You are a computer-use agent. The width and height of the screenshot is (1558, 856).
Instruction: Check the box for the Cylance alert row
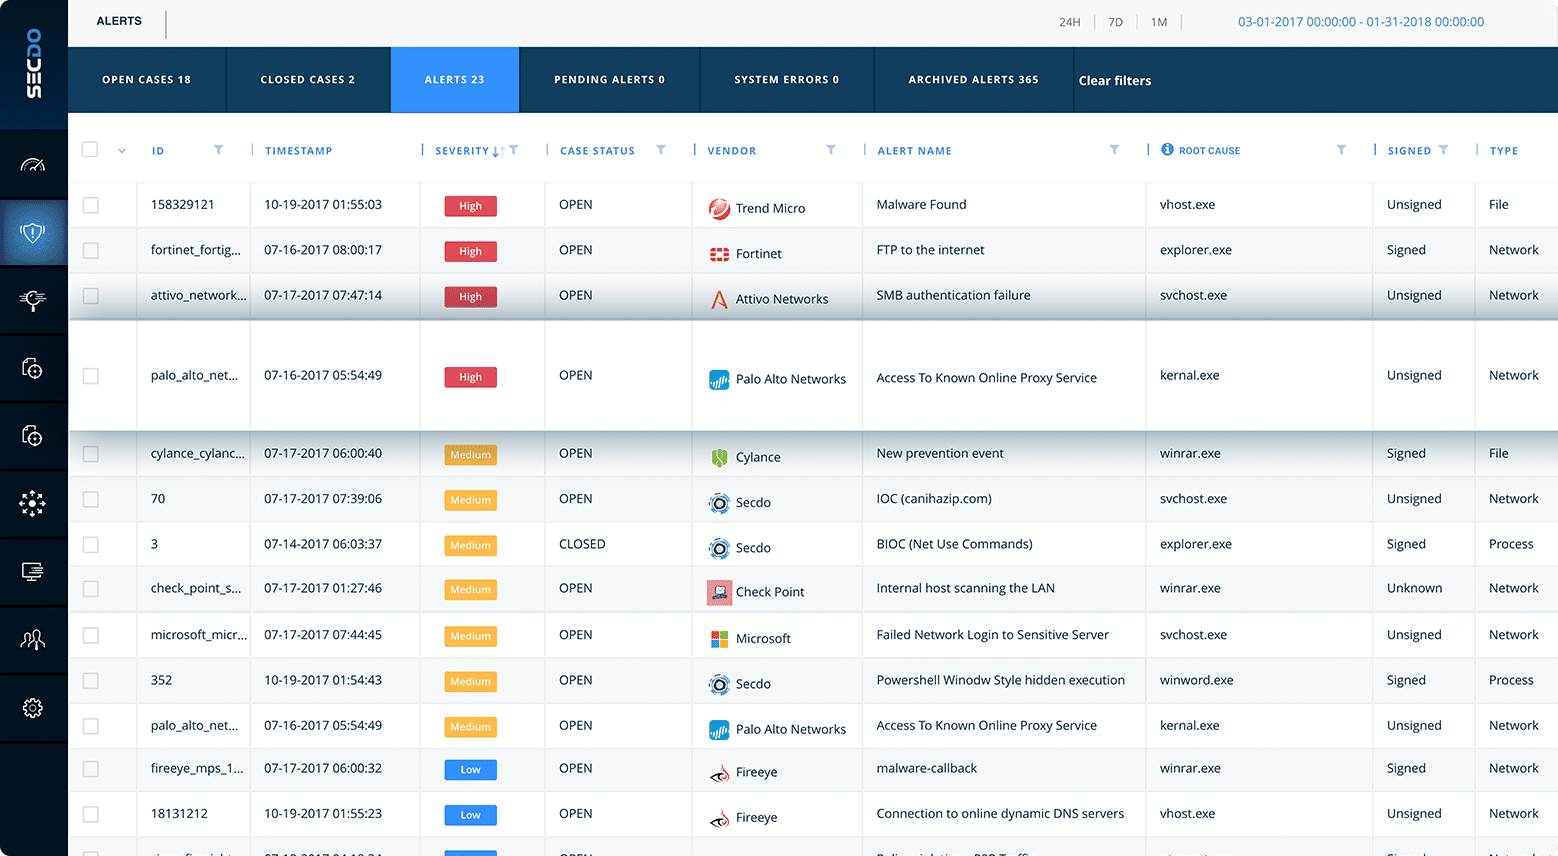91,454
